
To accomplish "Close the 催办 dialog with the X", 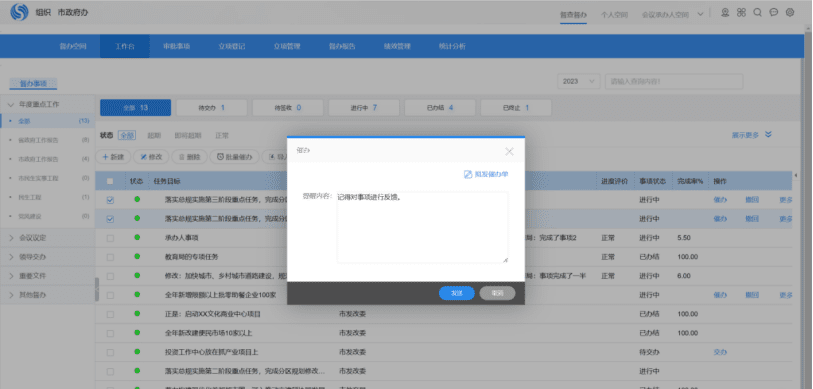I will [x=509, y=151].
